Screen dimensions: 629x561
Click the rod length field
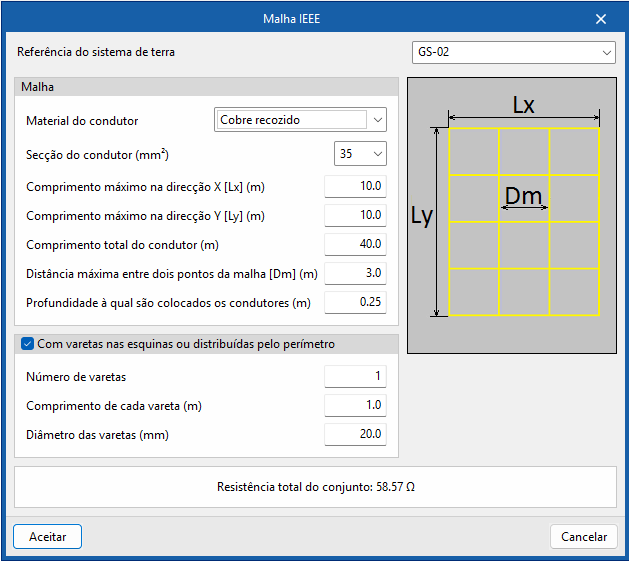(x=355, y=405)
